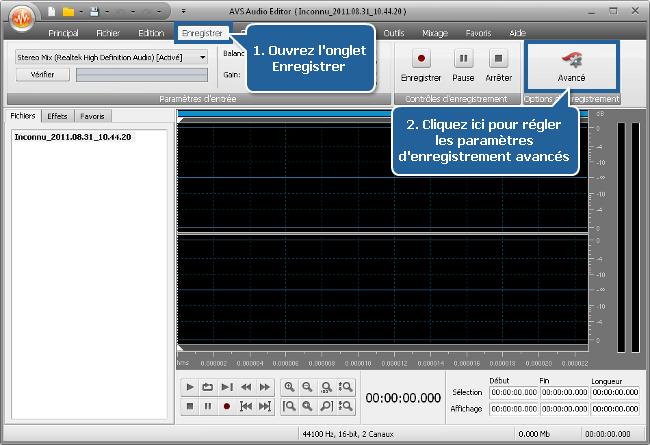This screenshot has width=650, height=445.
Task: Click the AVS round application logo button
Action: click(19, 20)
